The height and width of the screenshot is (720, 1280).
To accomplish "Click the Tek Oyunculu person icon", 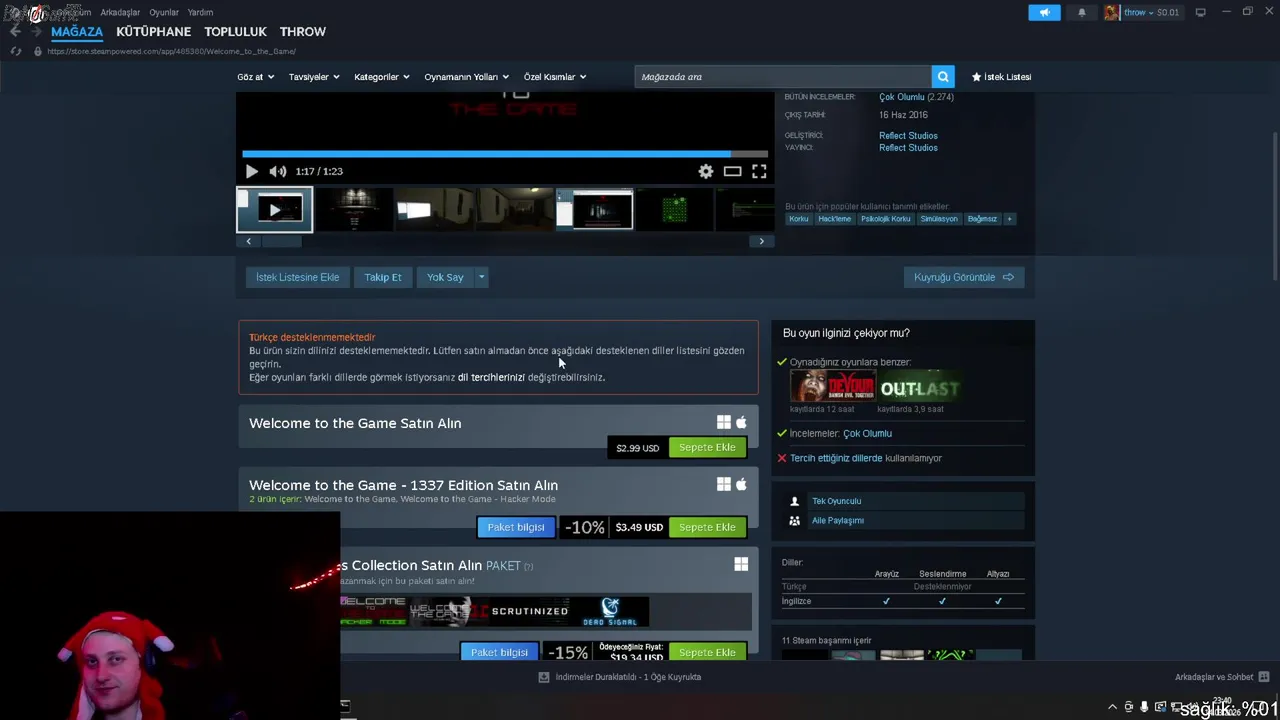I will (x=795, y=501).
